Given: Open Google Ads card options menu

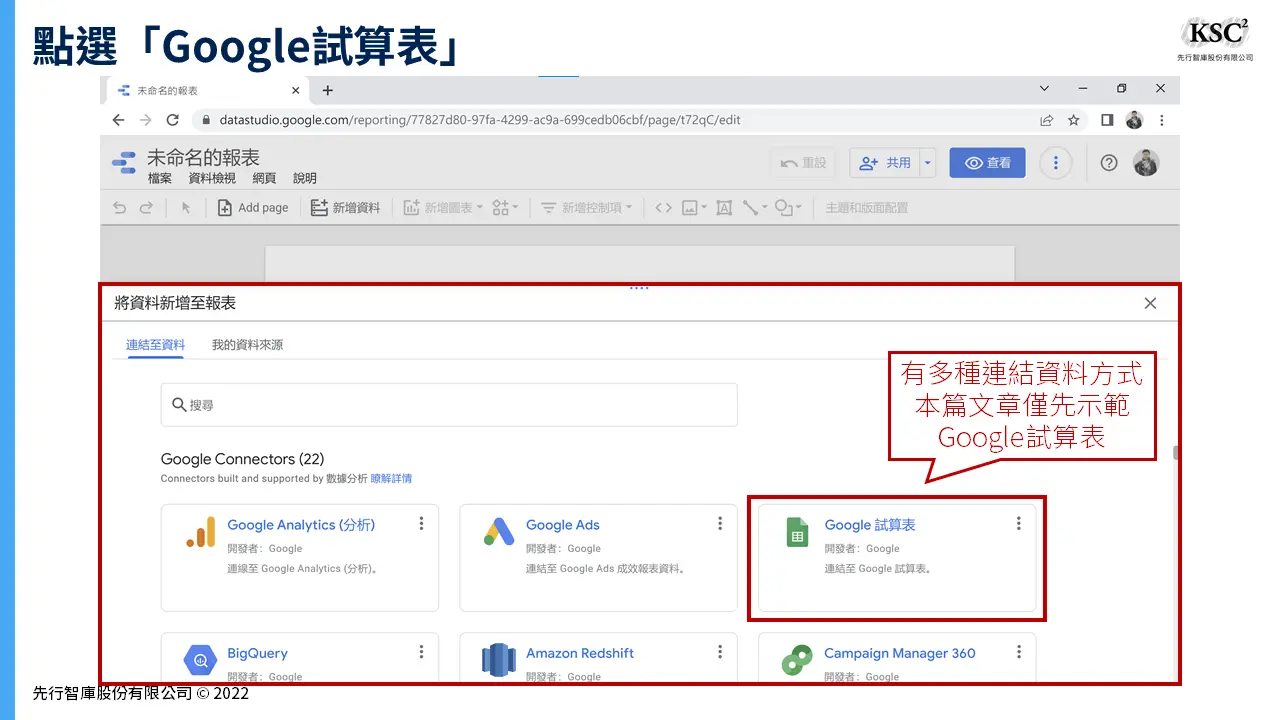Looking at the screenshot, I should (x=720, y=523).
